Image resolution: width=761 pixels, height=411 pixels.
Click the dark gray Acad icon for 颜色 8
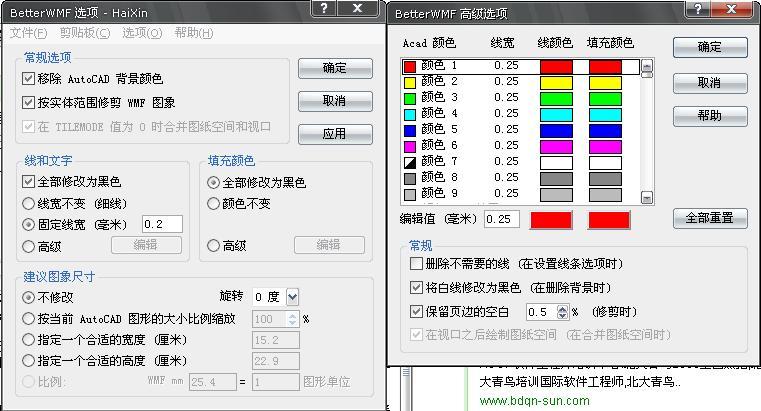(x=410, y=179)
